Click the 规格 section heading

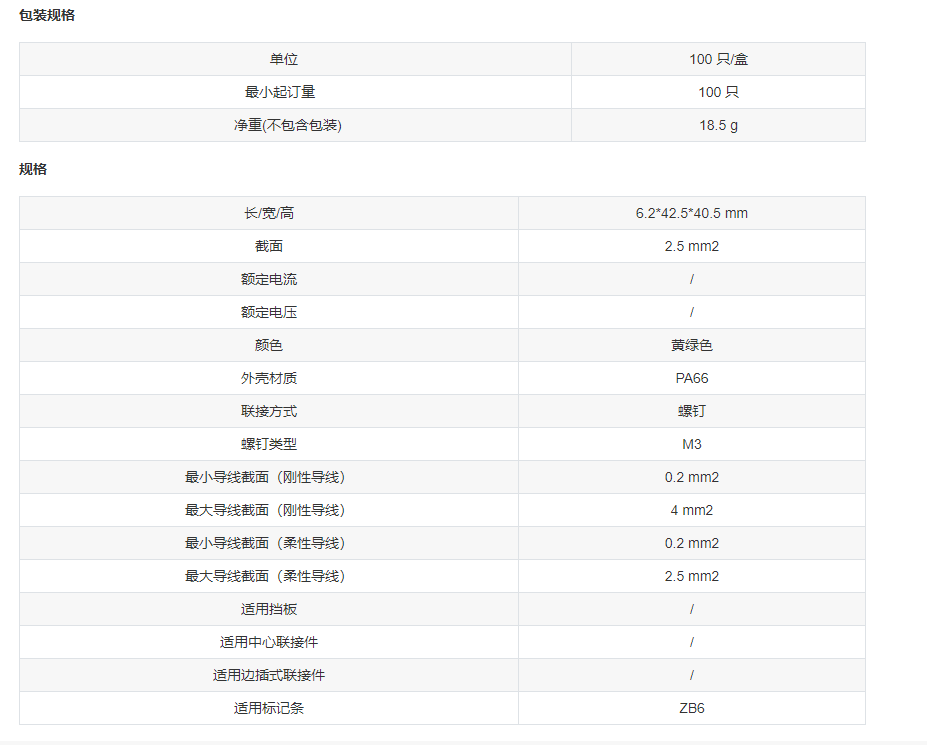coord(33,169)
